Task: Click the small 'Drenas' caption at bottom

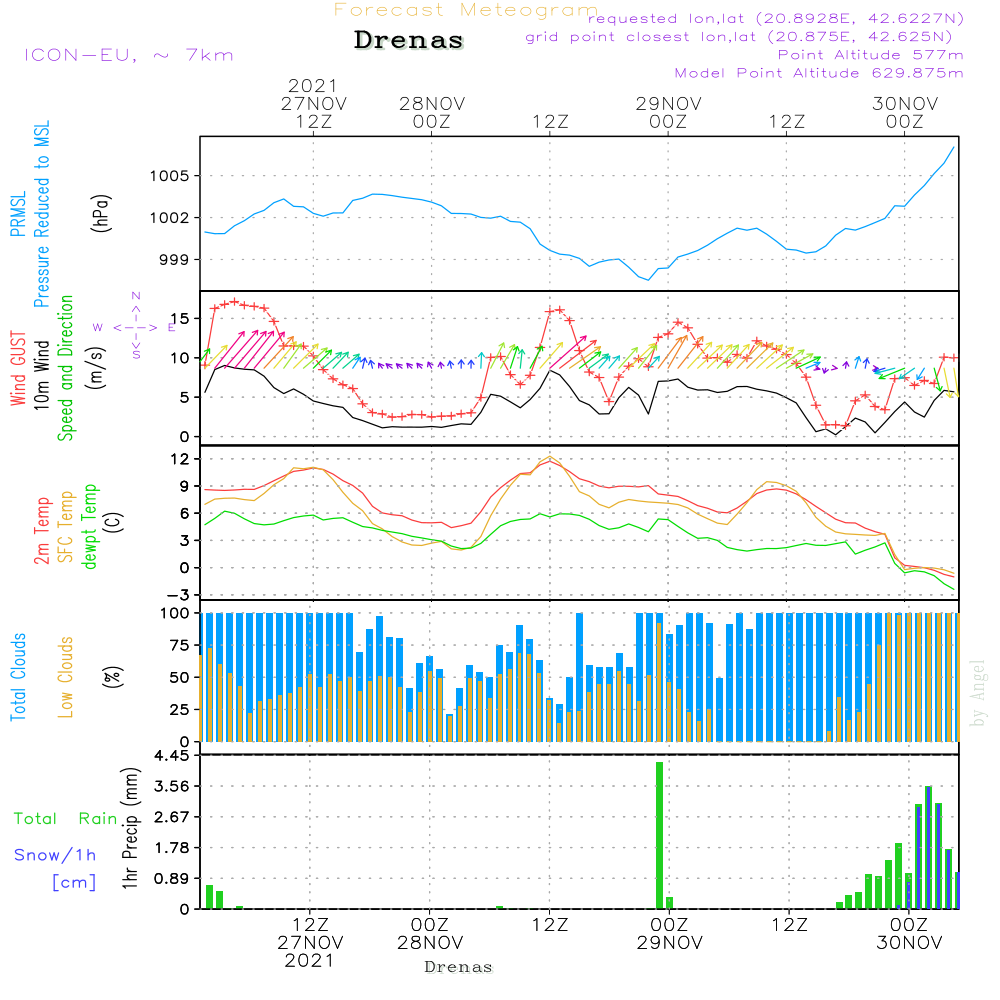Action: click(459, 967)
